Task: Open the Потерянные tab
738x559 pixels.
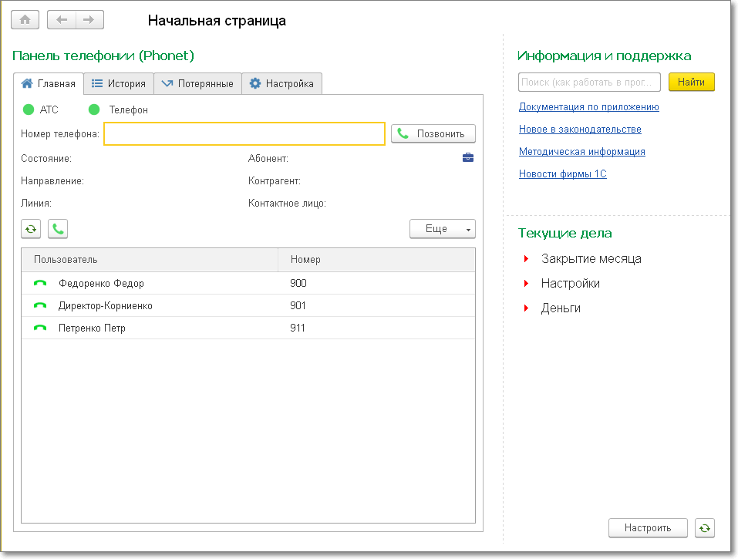Action: (198, 84)
